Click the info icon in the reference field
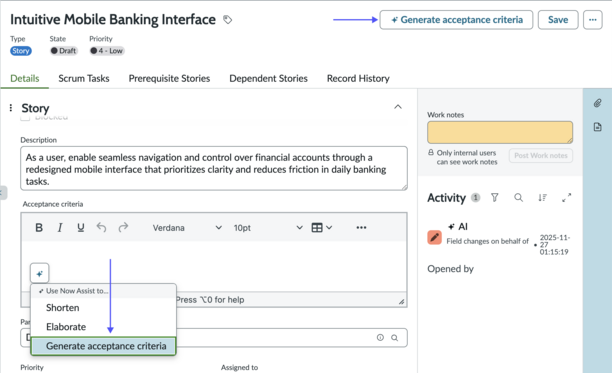612x373 pixels. (380, 337)
